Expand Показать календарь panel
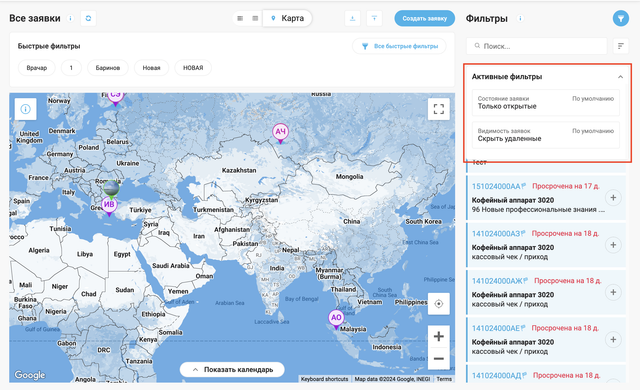Viewport: 640px width, 390px height. coord(232,370)
